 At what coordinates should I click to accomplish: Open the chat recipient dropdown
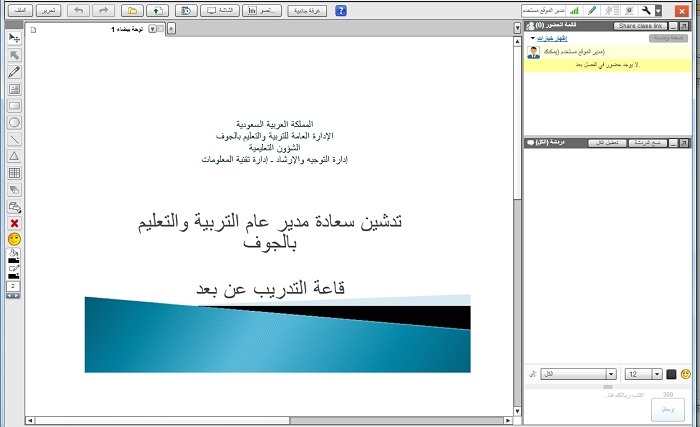coord(611,374)
